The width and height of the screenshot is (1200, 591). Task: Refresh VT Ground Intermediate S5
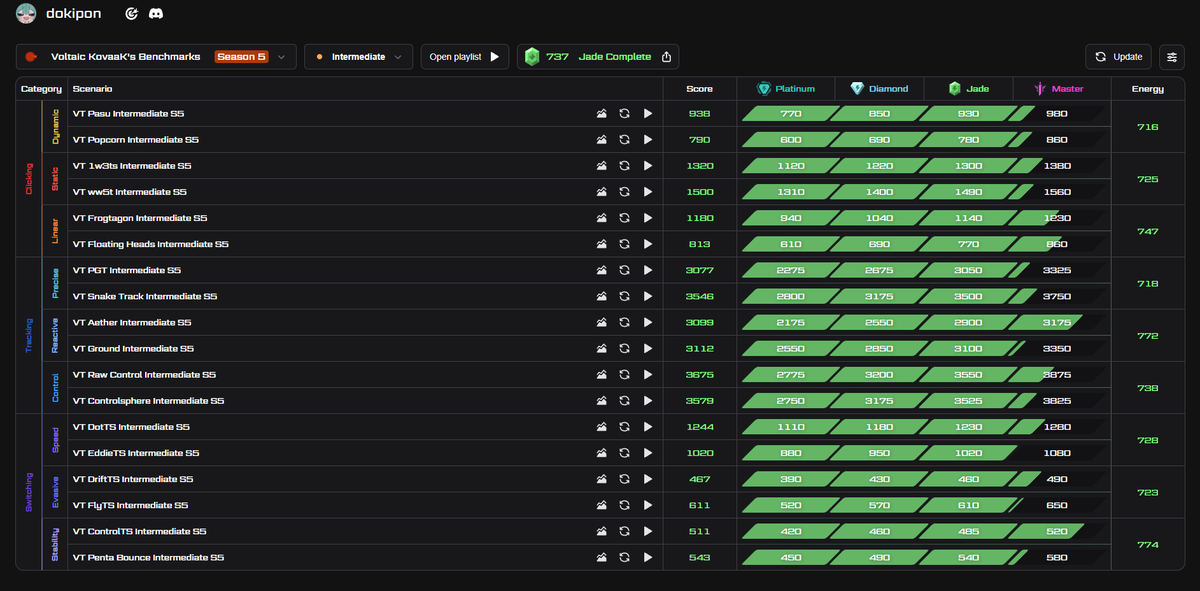pos(624,349)
